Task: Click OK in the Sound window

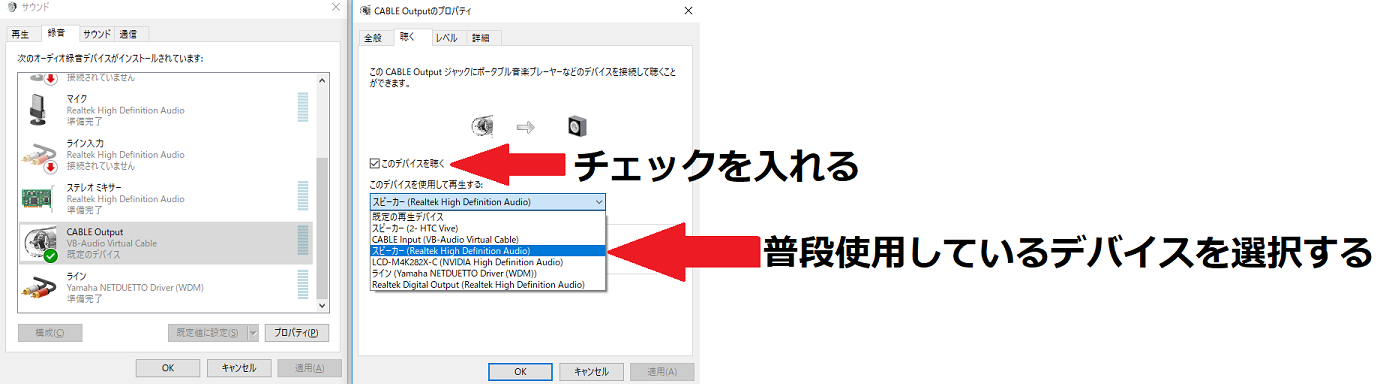Action: pos(167,368)
